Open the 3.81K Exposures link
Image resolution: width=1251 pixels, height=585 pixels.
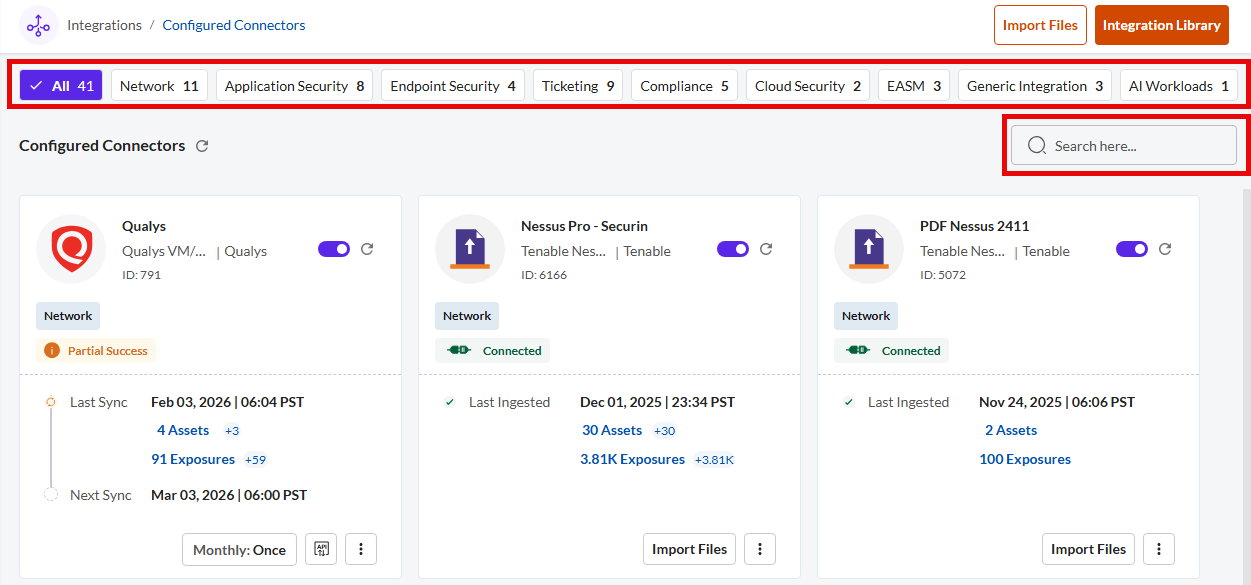click(633, 459)
